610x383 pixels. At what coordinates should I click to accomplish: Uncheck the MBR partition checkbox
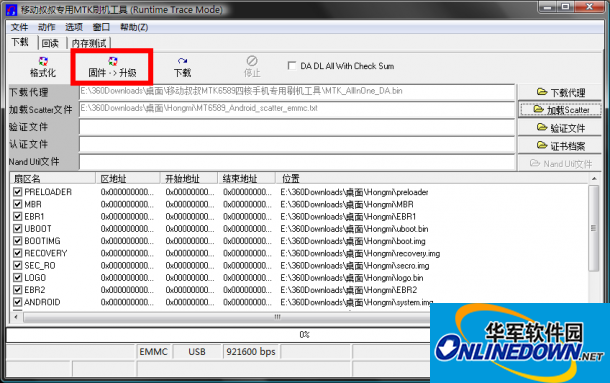tap(18, 204)
